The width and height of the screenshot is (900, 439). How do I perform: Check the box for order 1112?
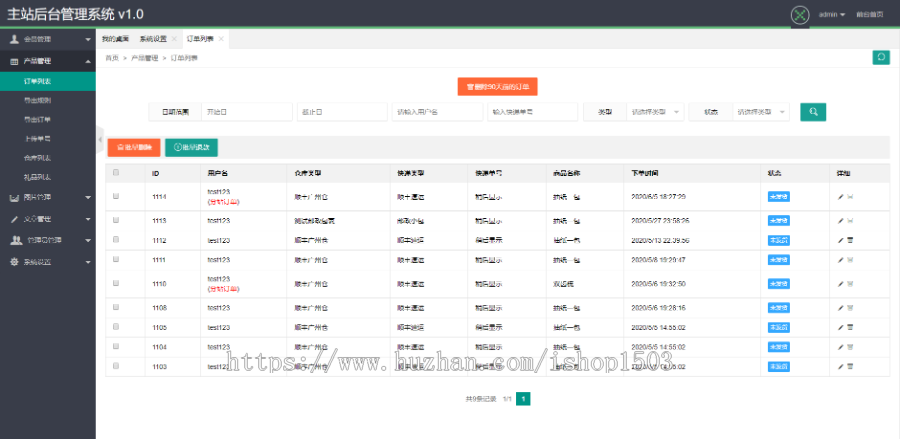[116, 239]
